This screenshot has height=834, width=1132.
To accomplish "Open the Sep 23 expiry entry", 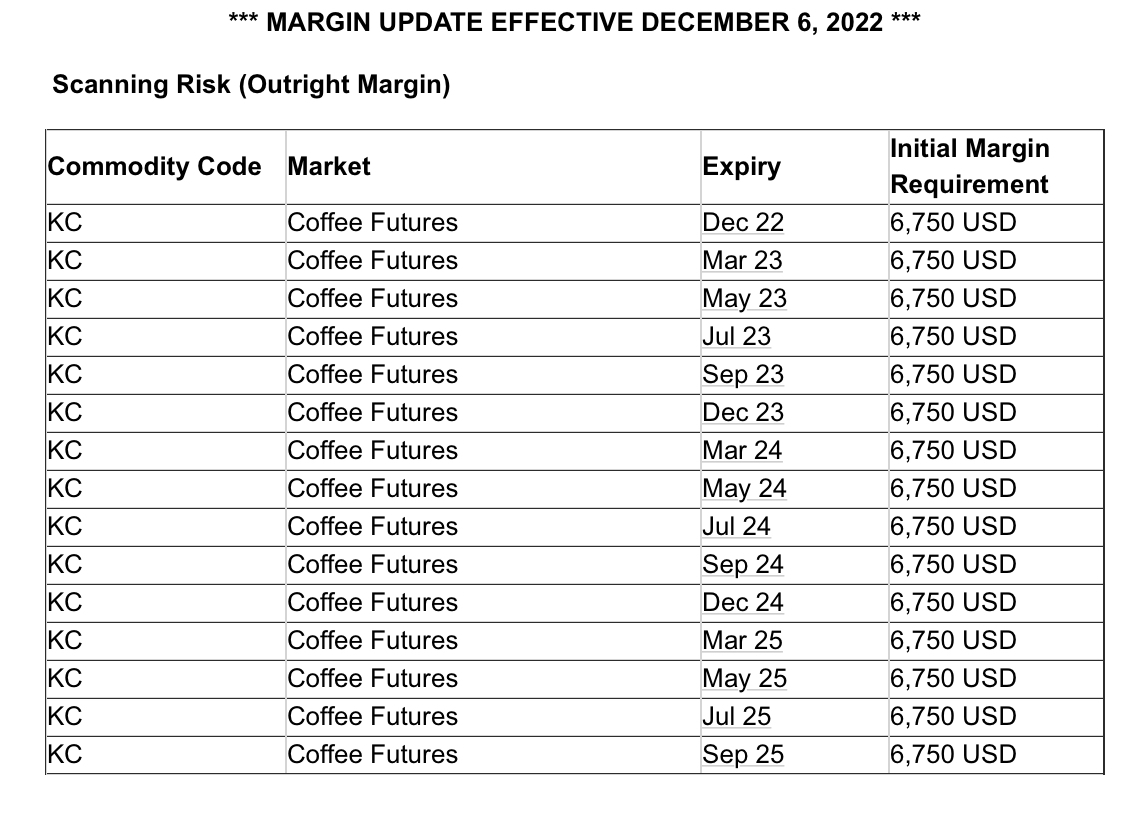I will click(743, 374).
